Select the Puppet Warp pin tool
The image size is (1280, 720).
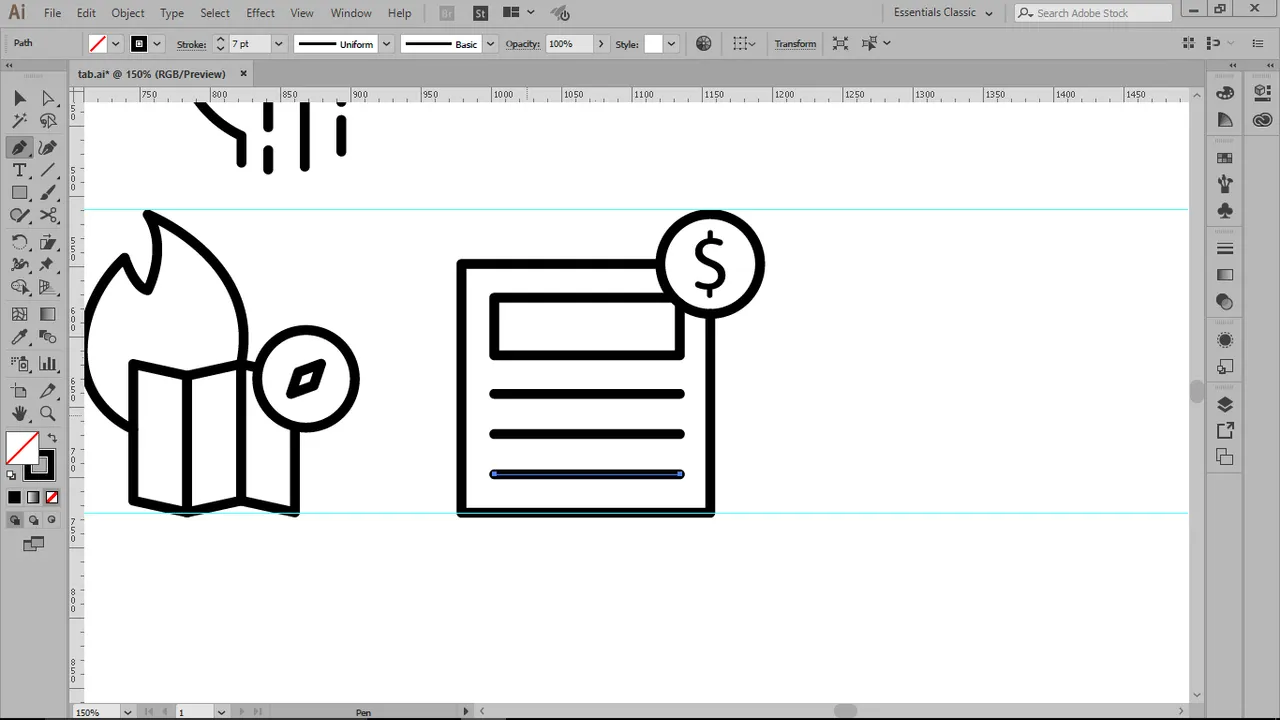coord(47,265)
